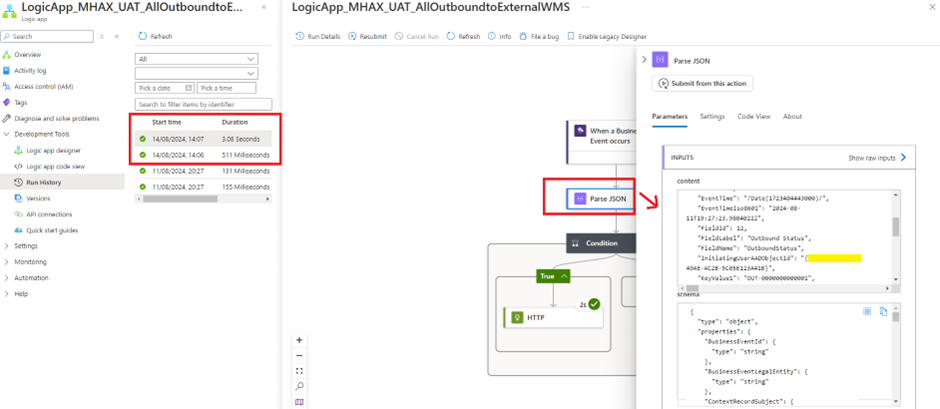The image size is (940, 409).
Task: Zoom out on the canvas
Action: click(299, 355)
